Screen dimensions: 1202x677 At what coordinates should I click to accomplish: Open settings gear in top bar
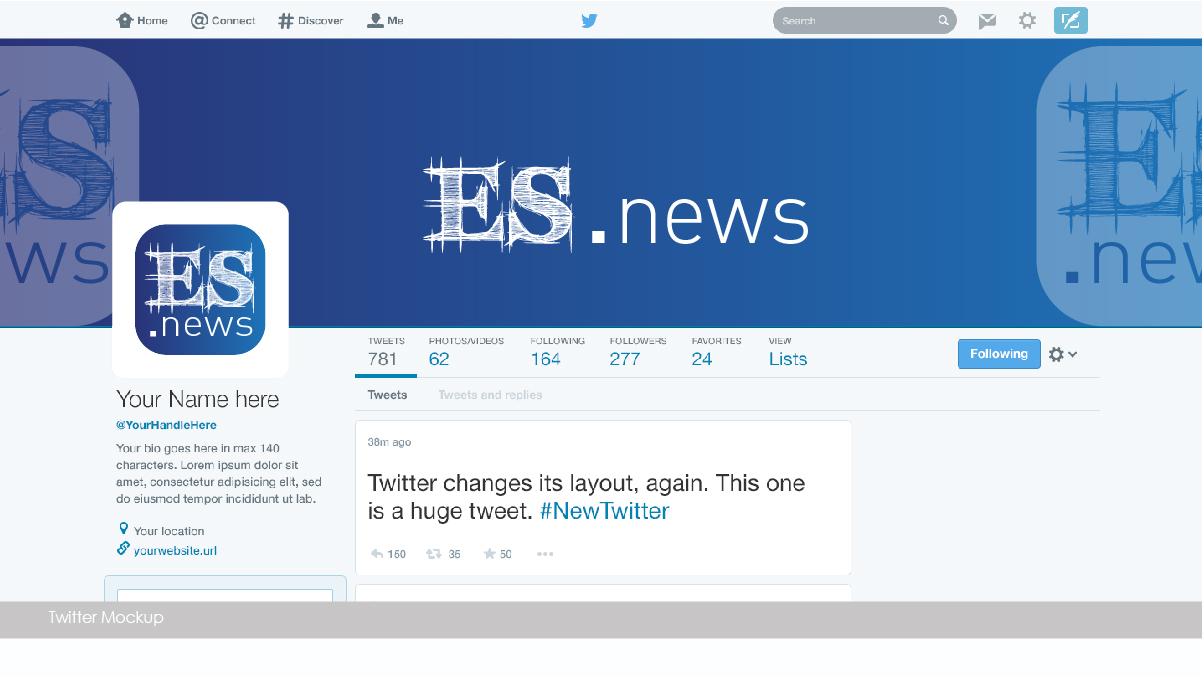coord(1027,20)
